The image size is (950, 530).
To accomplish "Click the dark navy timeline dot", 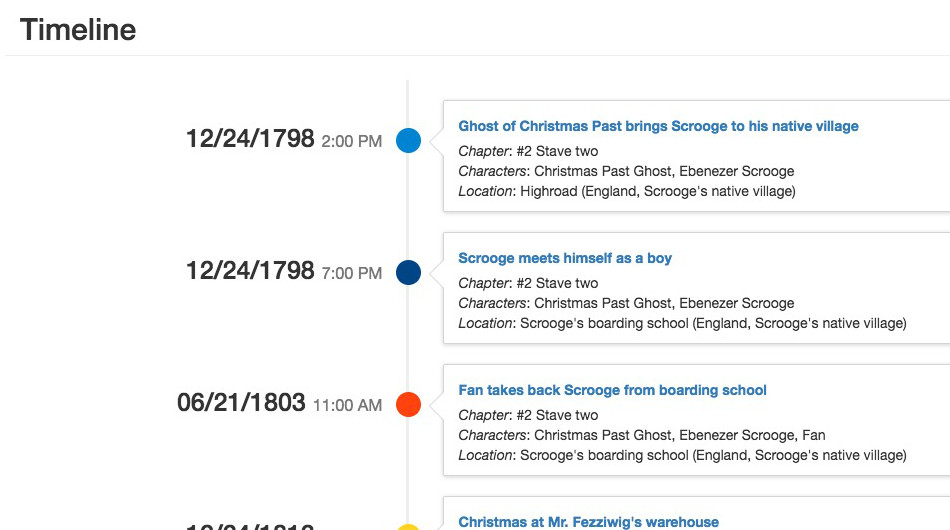I will (x=408, y=273).
